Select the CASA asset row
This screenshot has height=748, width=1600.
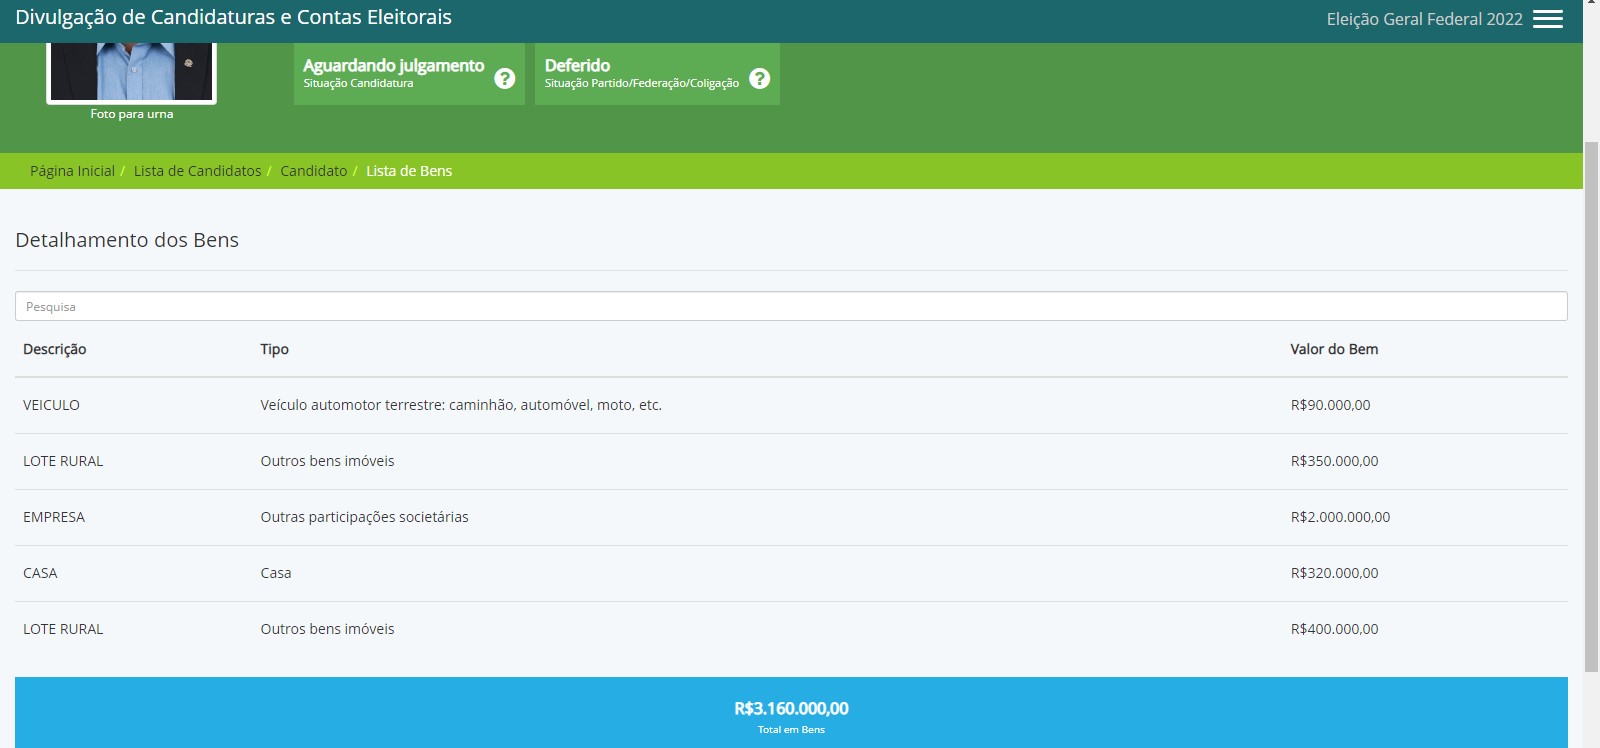(40, 573)
